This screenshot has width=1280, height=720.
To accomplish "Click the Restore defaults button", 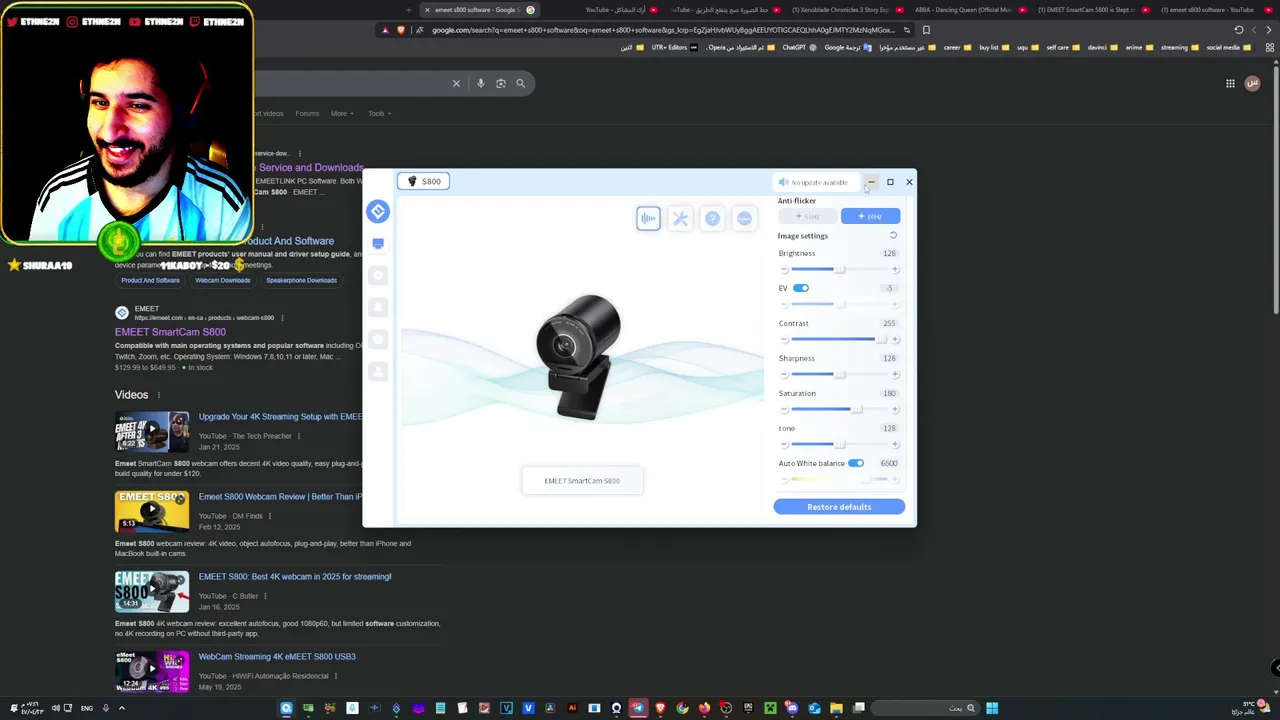I will pyautogui.click(x=839, y=507).
